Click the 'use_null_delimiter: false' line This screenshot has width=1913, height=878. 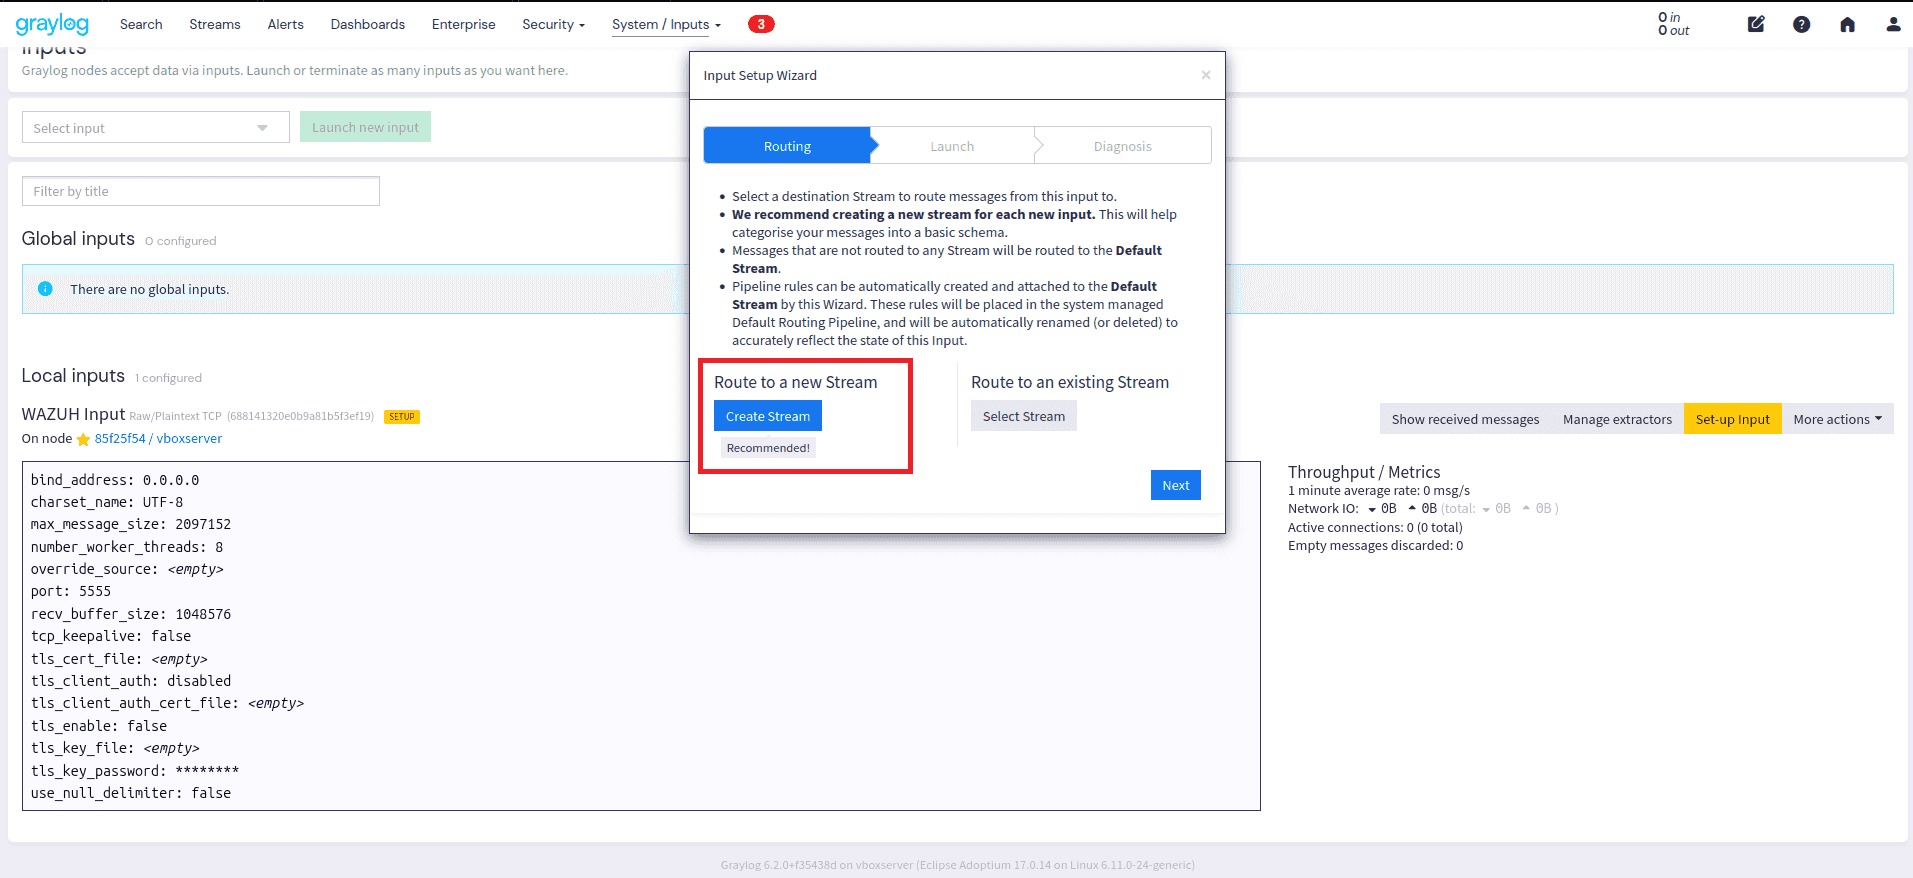(x=131, y=793)
